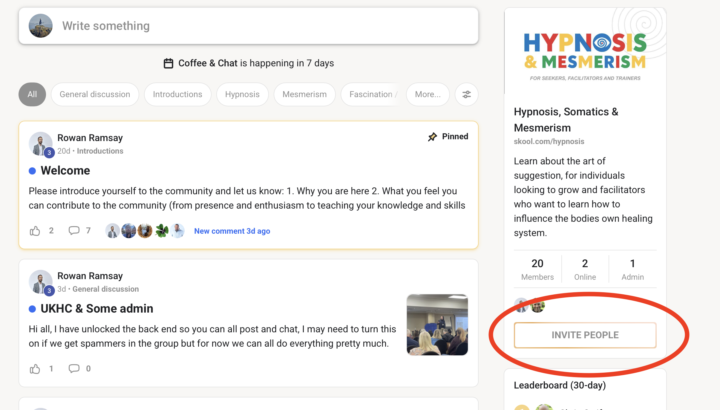Image resolution: width=720 pixels, height=410 pixels.
Task: Filter posts by Introductions category
Action: pos(177,94)
